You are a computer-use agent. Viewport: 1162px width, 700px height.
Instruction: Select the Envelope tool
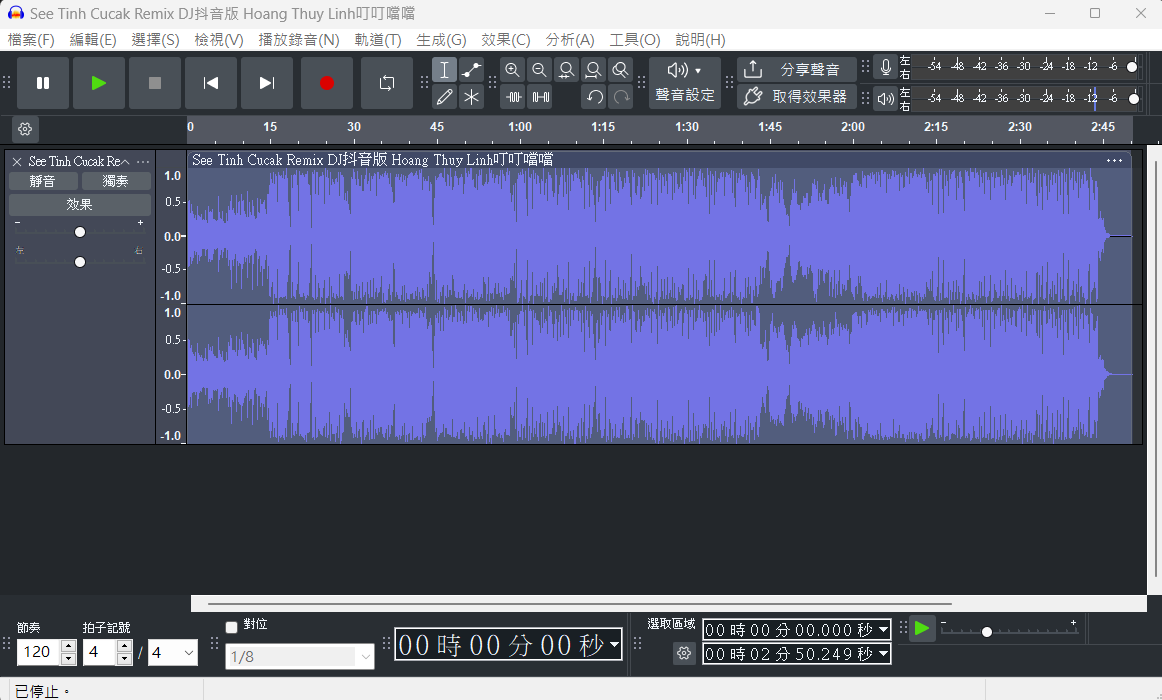click(x=471, y=70)
